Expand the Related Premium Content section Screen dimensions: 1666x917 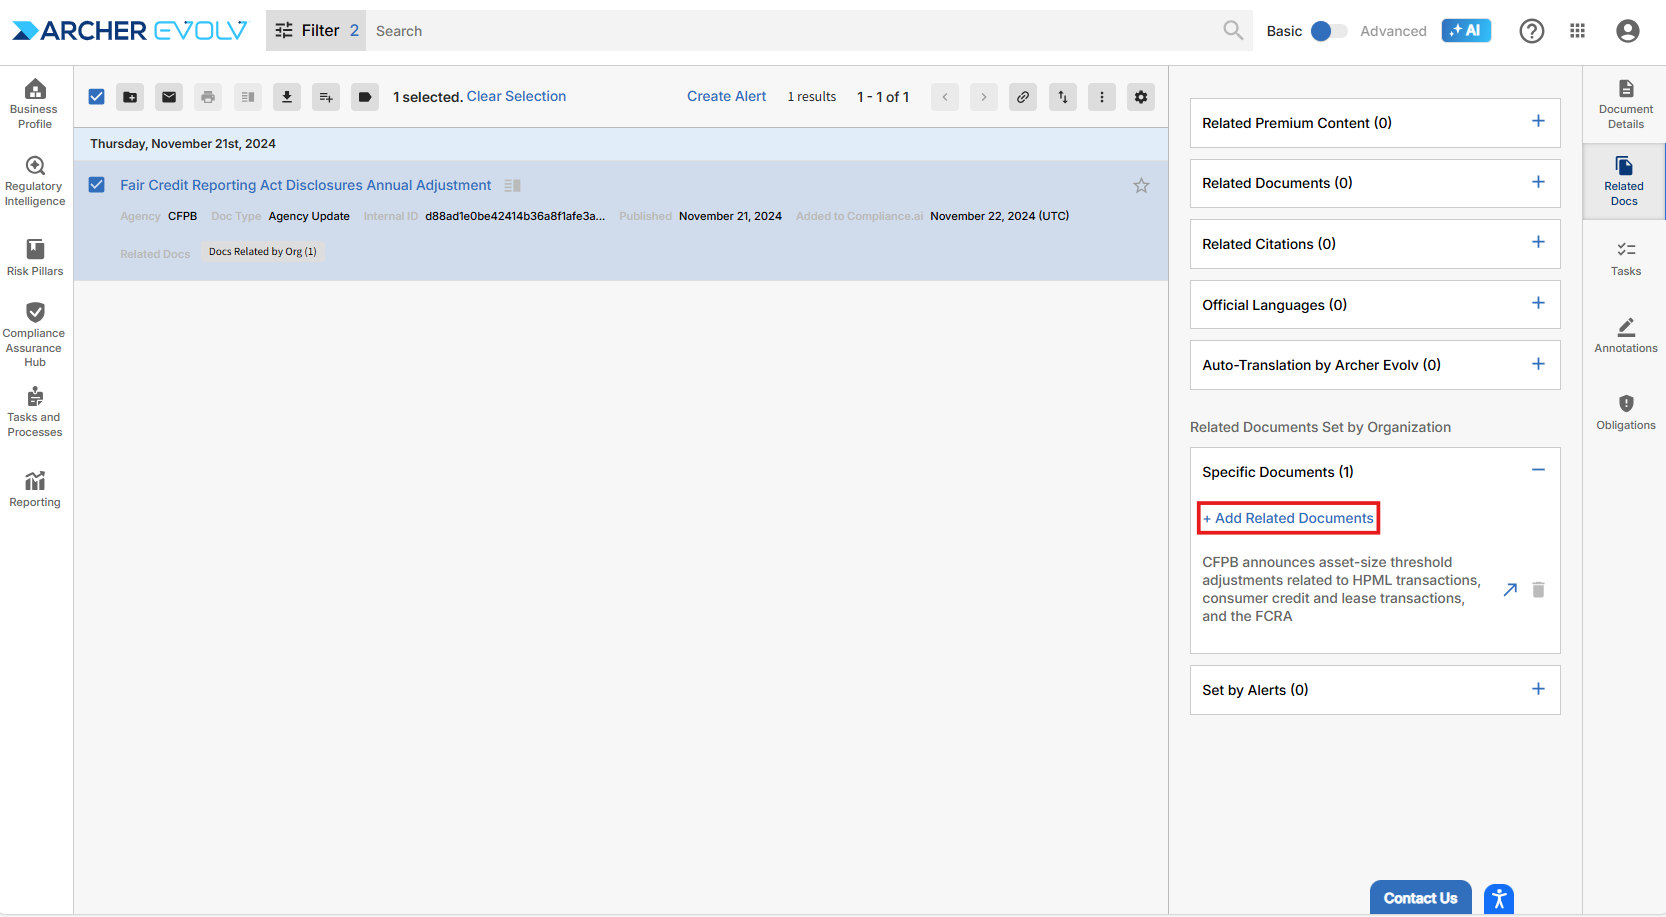click(1538, 122)
